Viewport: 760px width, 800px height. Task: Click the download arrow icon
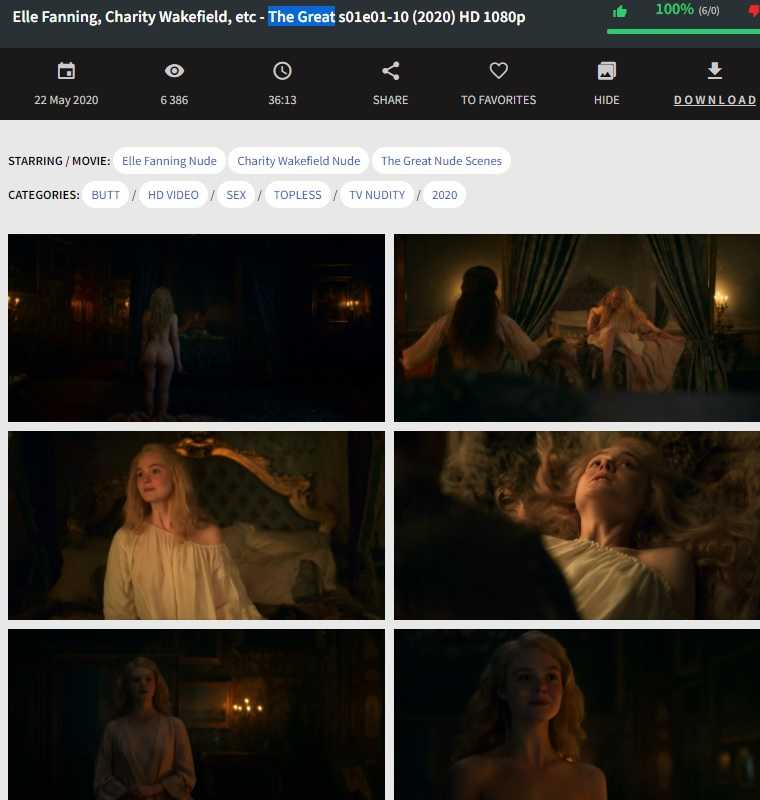tap(714, 71)
